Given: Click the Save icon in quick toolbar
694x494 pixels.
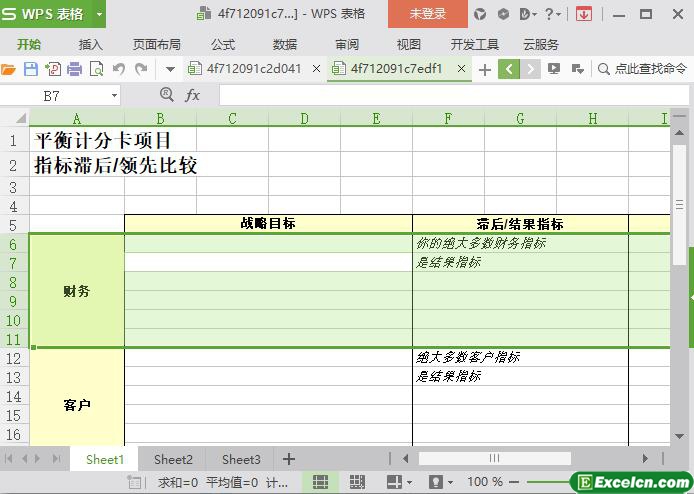Looking at the screenshot, I should pyautogui.click(x=30, y=69).
